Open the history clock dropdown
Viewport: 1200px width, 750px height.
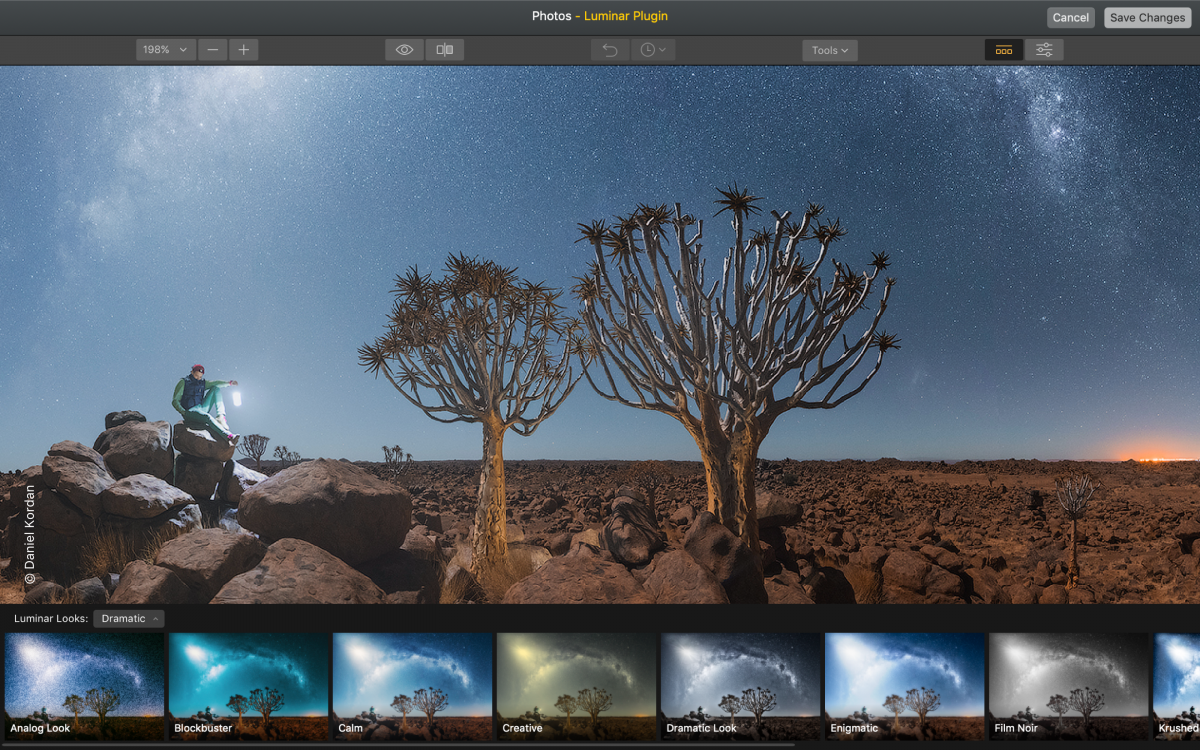(653, 50)
